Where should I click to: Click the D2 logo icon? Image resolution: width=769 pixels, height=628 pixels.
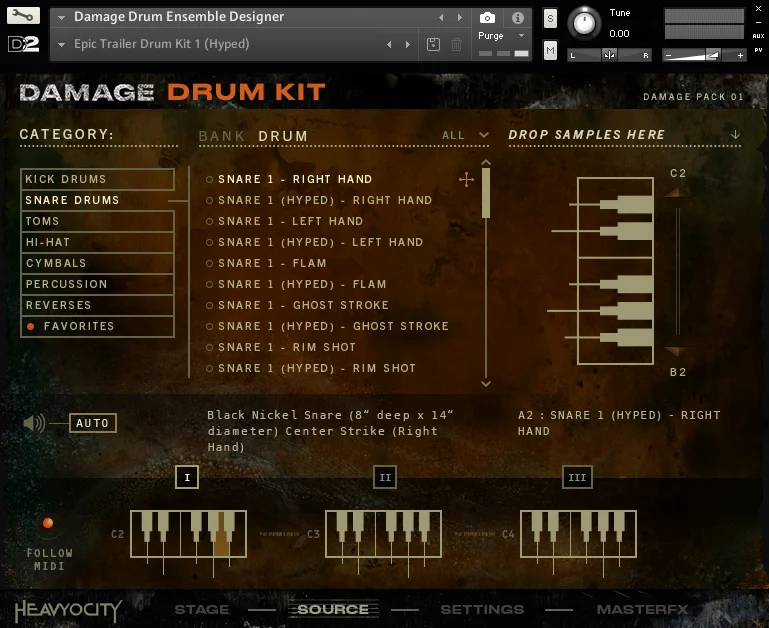pyautogui.click(x=23, y=44)
